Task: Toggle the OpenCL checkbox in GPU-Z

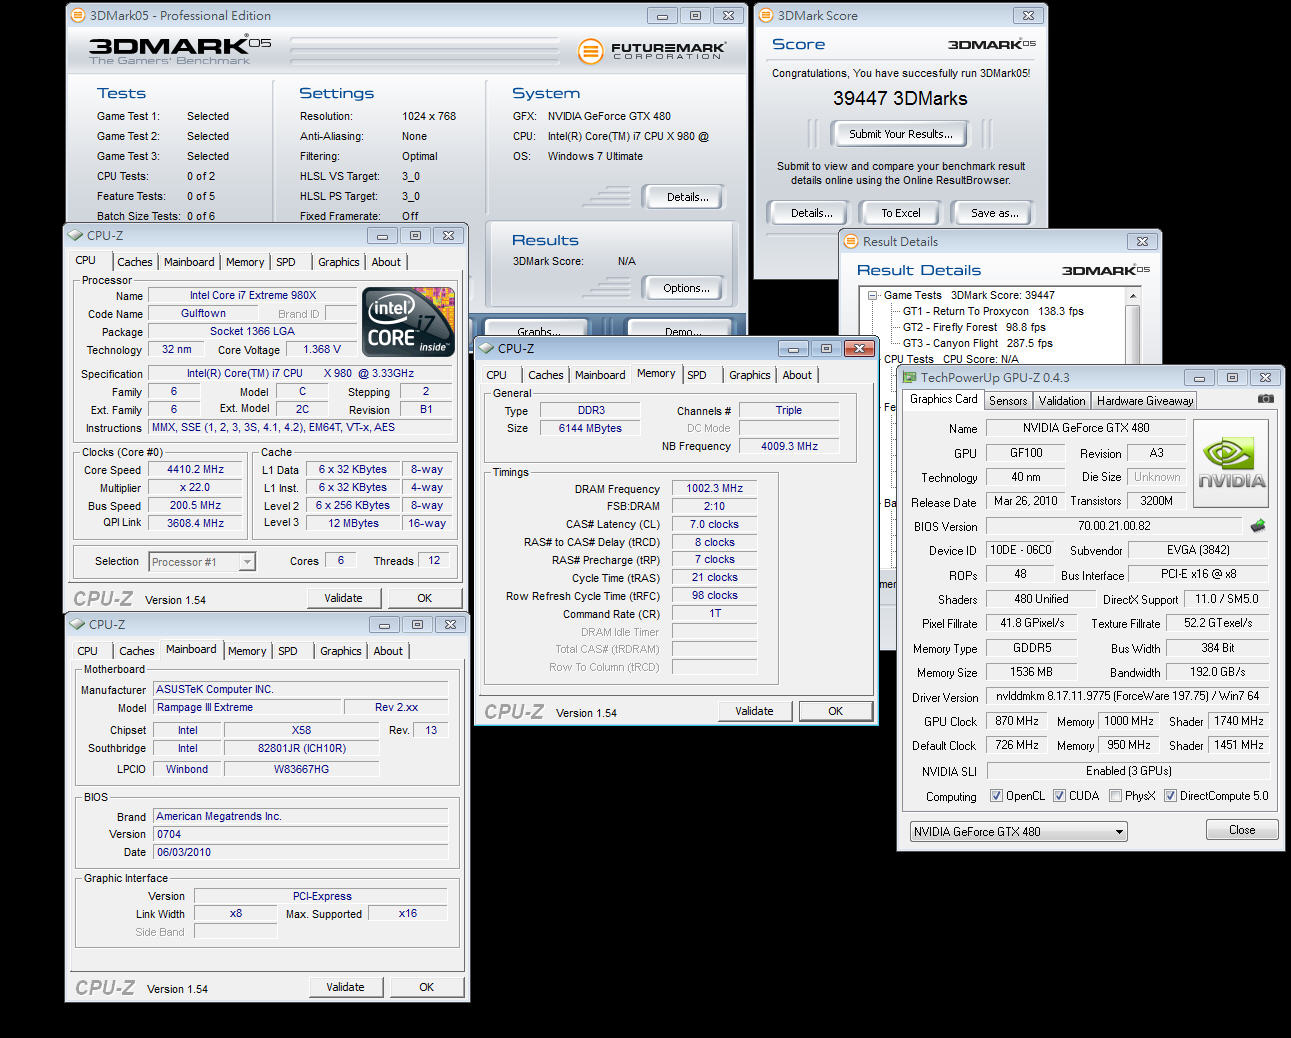Action: point(996,796)
